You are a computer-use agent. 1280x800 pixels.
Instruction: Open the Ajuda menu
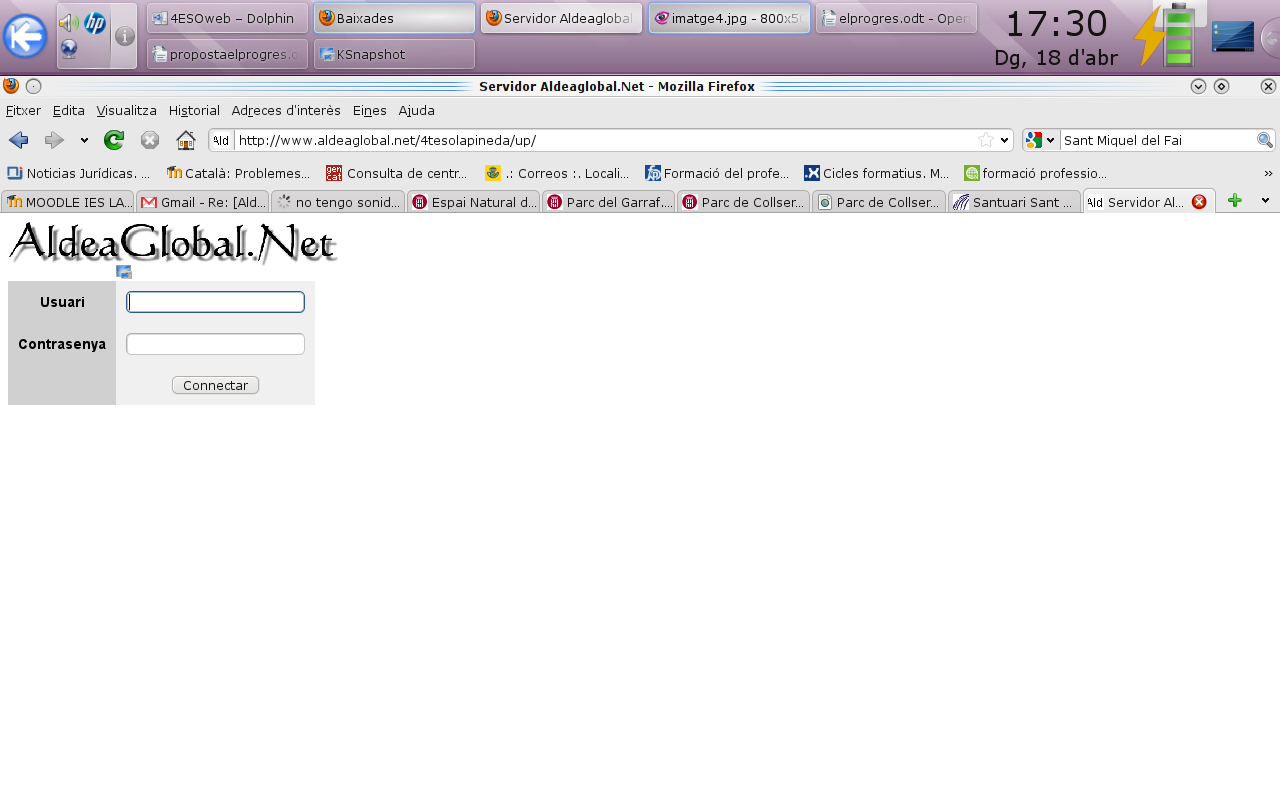point(416,110)
